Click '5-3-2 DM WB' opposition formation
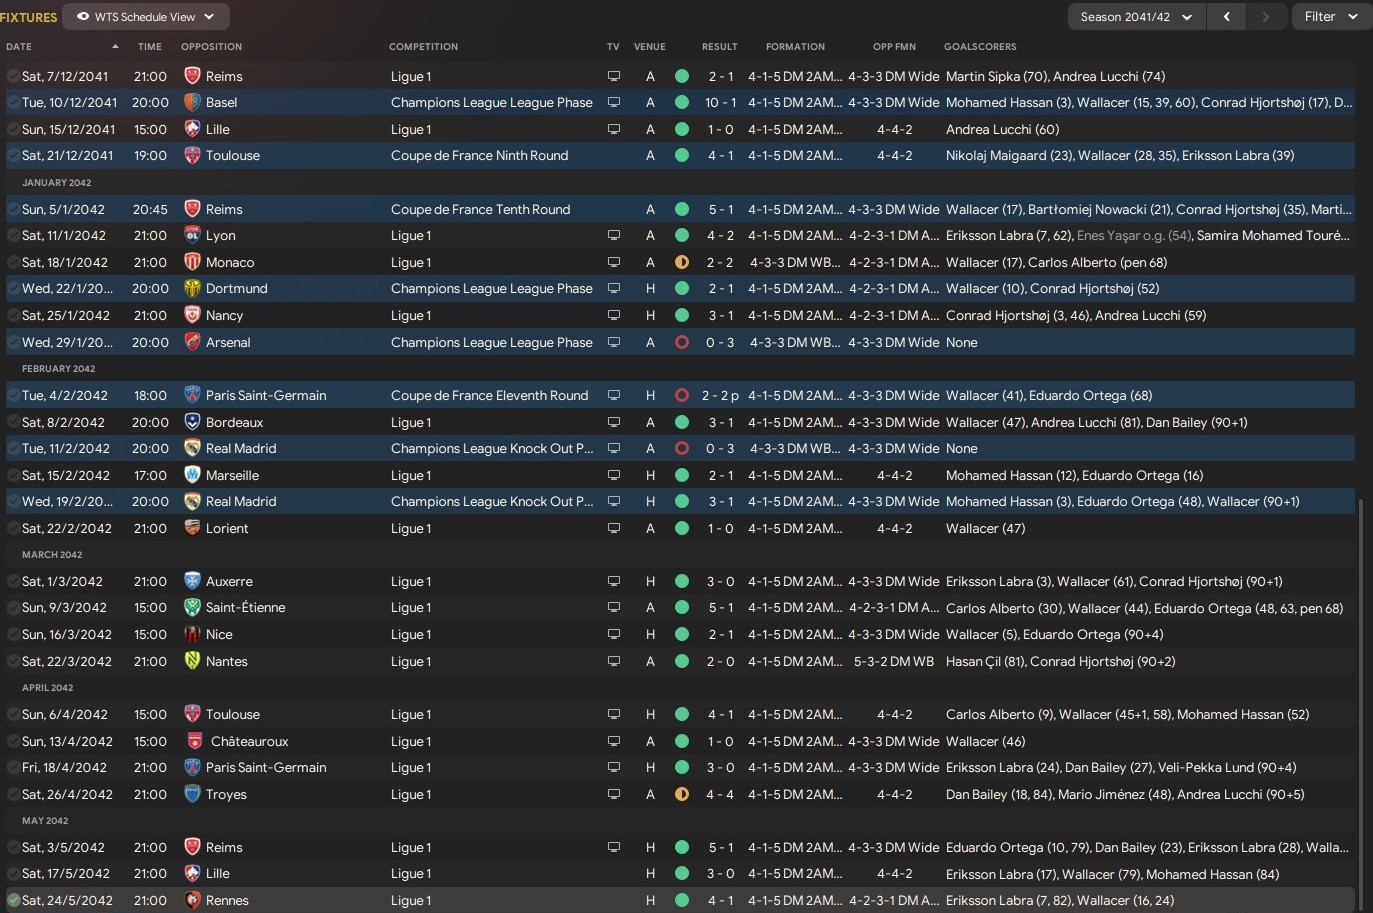The width and height of the screenshot is (1373, 913). coord(894,661)
